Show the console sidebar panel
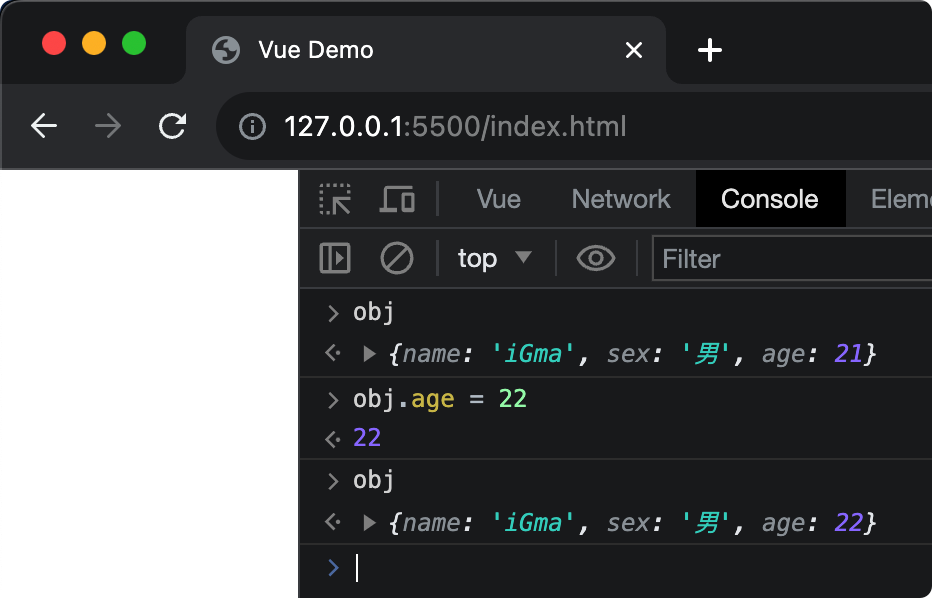The image size is (932, 598). coord(335,259)
